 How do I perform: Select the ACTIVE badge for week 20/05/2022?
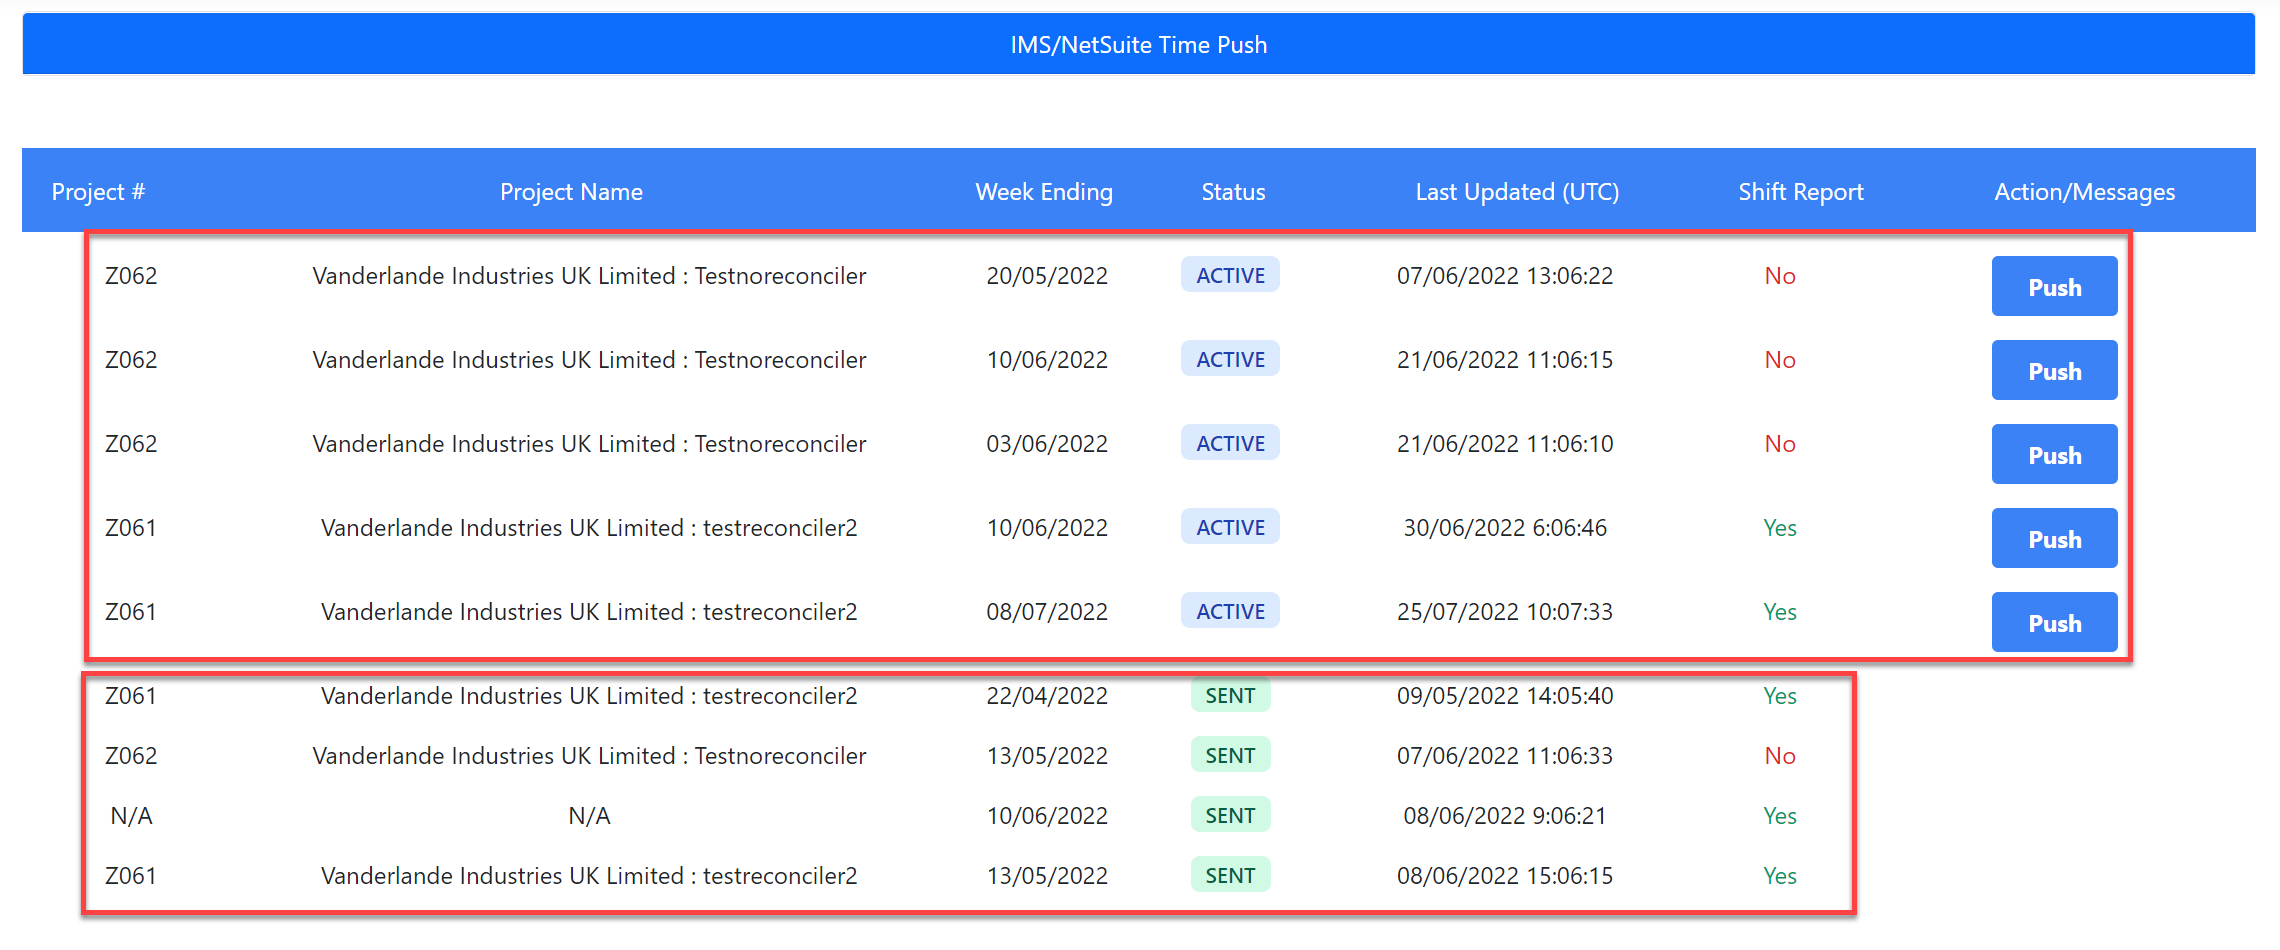tap(1230, 275)
